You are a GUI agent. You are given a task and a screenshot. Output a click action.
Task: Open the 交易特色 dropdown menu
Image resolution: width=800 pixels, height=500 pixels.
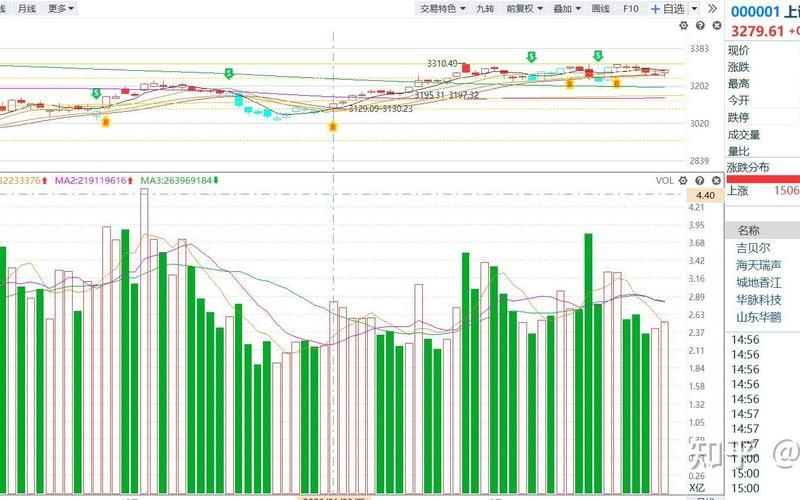coord(443,9)
